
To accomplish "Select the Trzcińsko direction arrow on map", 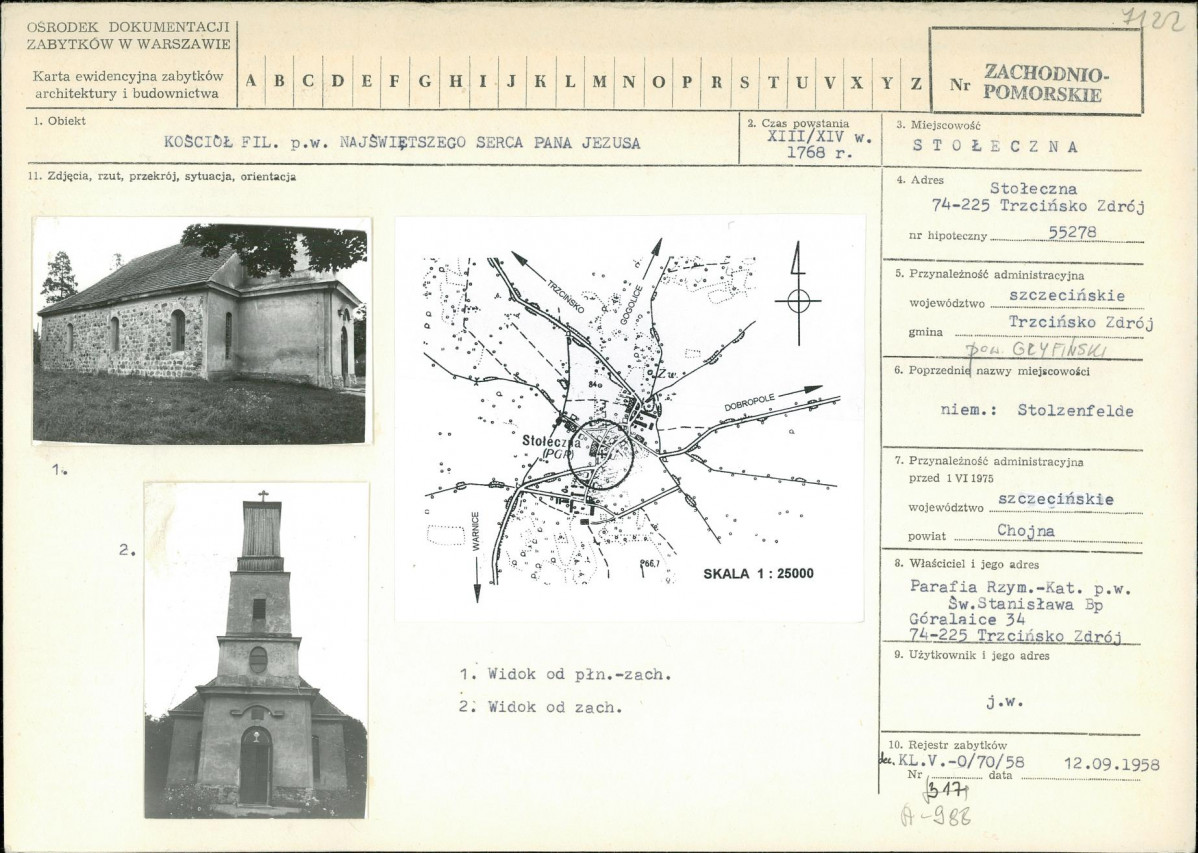I will (520, 261).
